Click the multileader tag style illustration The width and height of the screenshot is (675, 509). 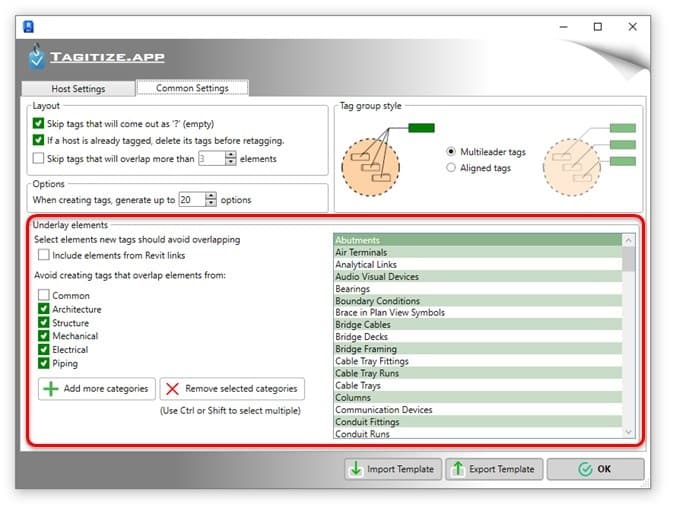coord(387,160)
